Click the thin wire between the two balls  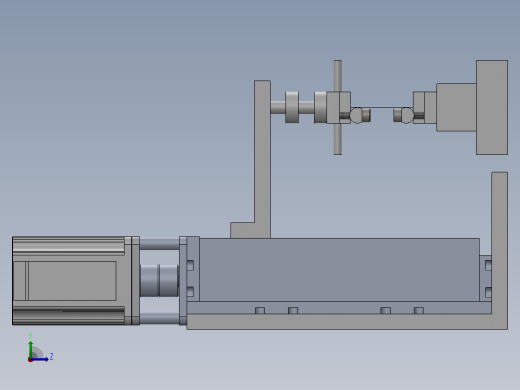(382, 107)
